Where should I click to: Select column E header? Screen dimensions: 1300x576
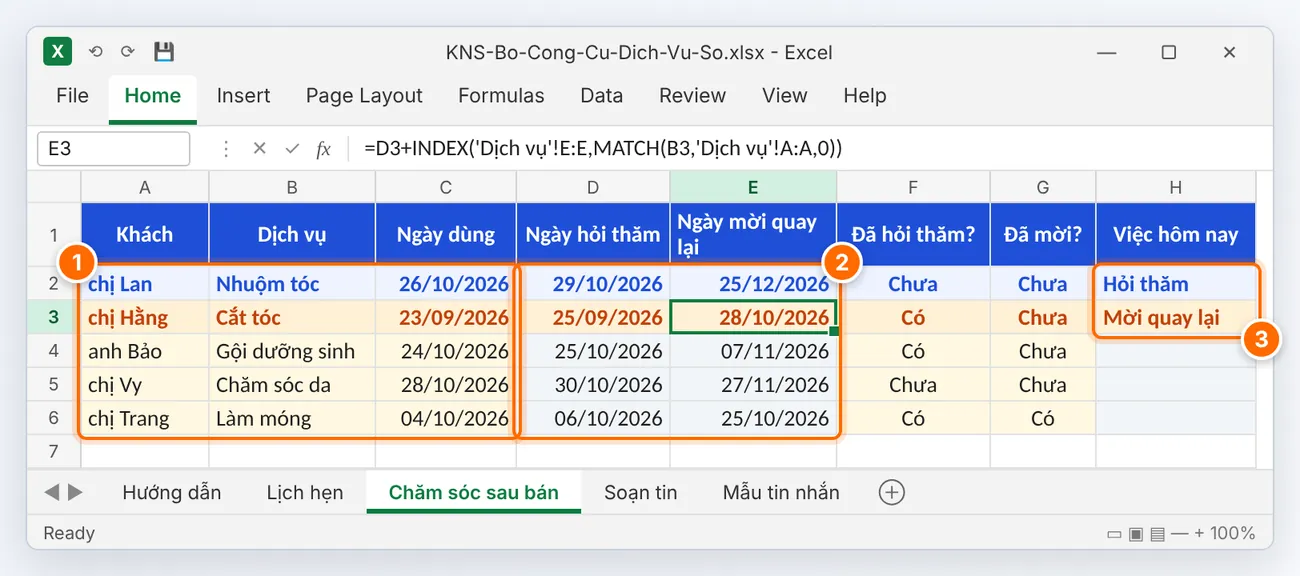[753, 187]
